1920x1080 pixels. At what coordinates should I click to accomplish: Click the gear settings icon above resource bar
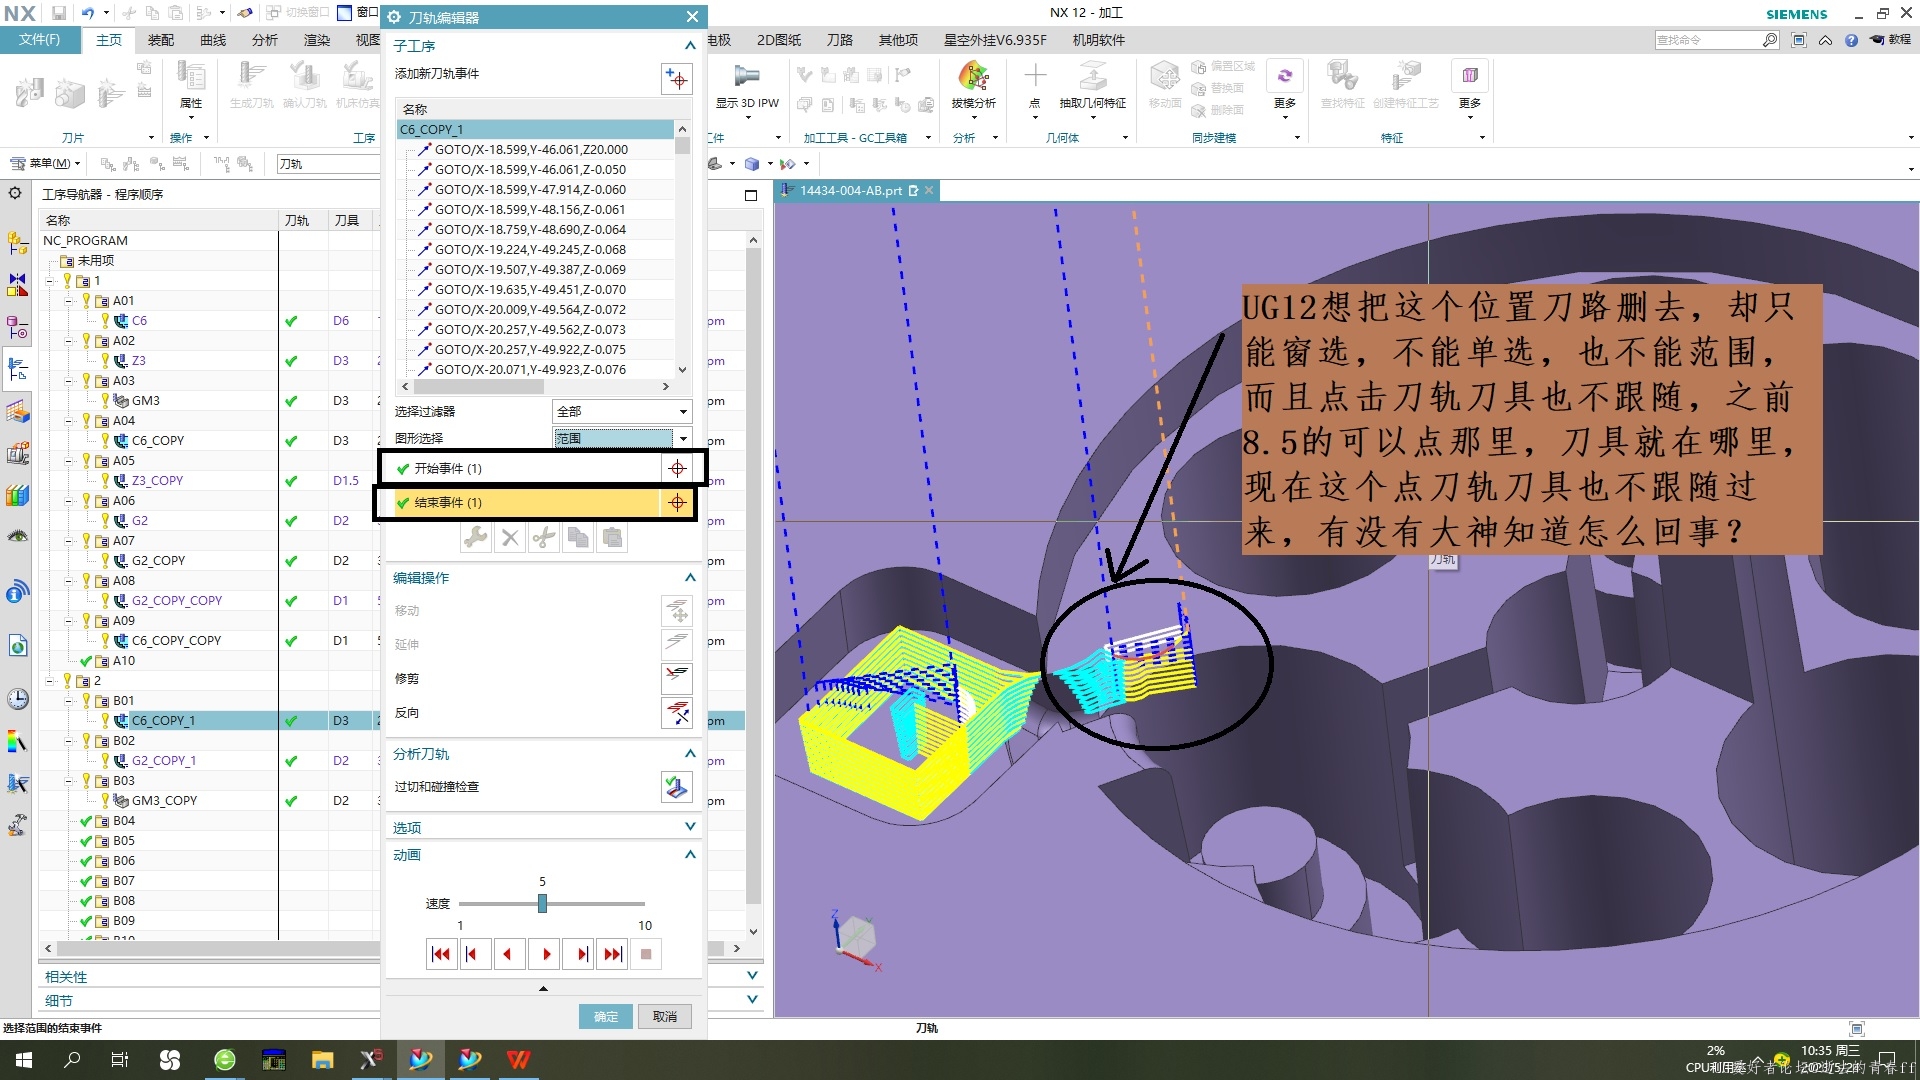pos(15,193)
